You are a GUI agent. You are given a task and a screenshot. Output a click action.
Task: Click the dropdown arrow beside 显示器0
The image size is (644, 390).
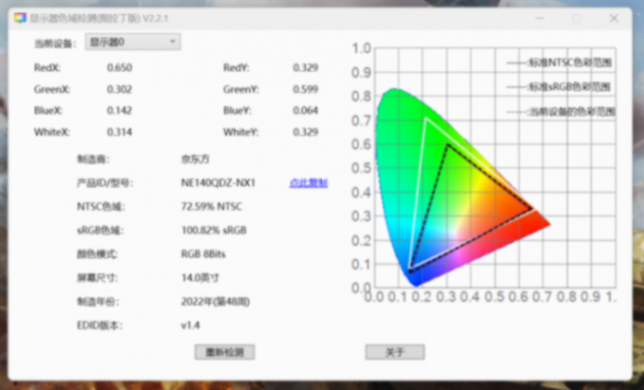click(172, 42)
